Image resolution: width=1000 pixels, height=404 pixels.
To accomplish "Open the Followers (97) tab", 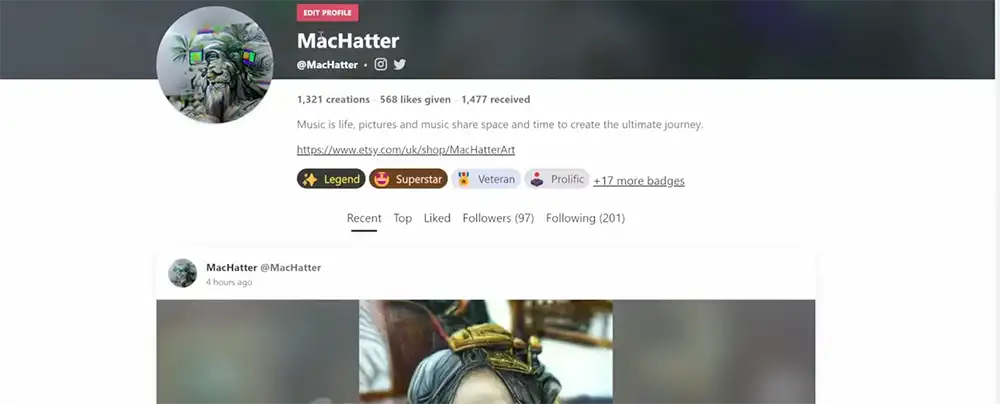I will (x=498, y=218).
